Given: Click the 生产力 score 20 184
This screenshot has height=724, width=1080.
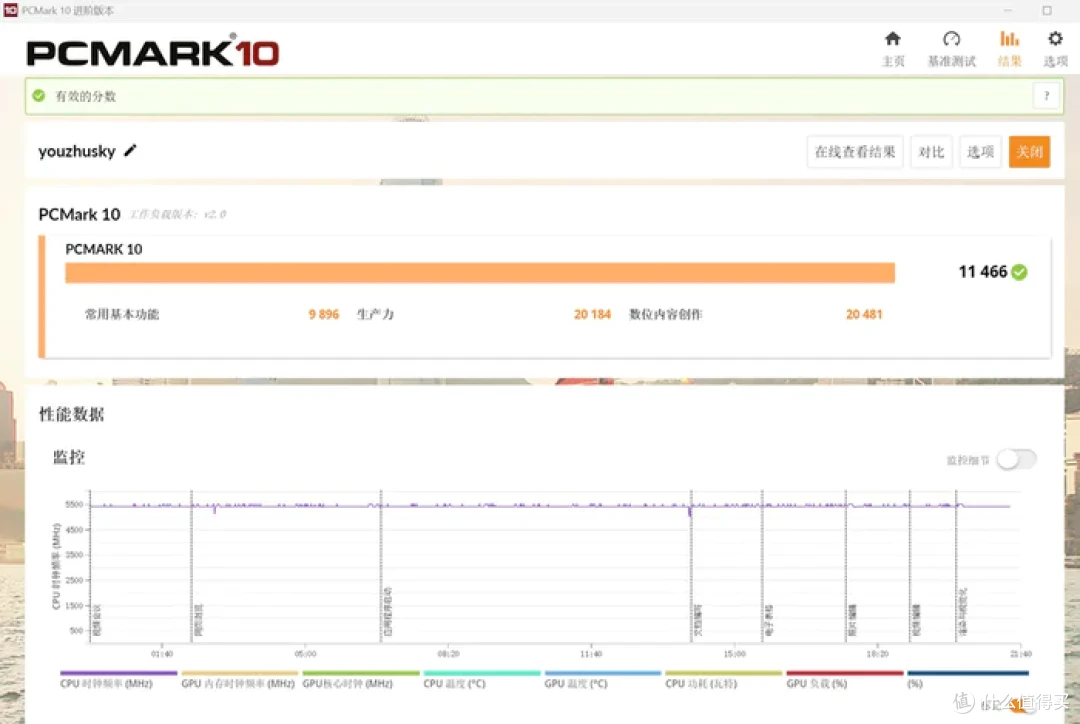Looking at the screenshot, I should pyautogui.click(x=592, y=314).
